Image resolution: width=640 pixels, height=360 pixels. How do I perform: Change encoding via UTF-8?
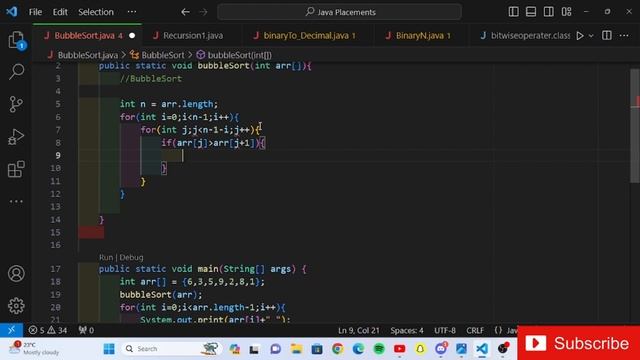click(445, 330)
